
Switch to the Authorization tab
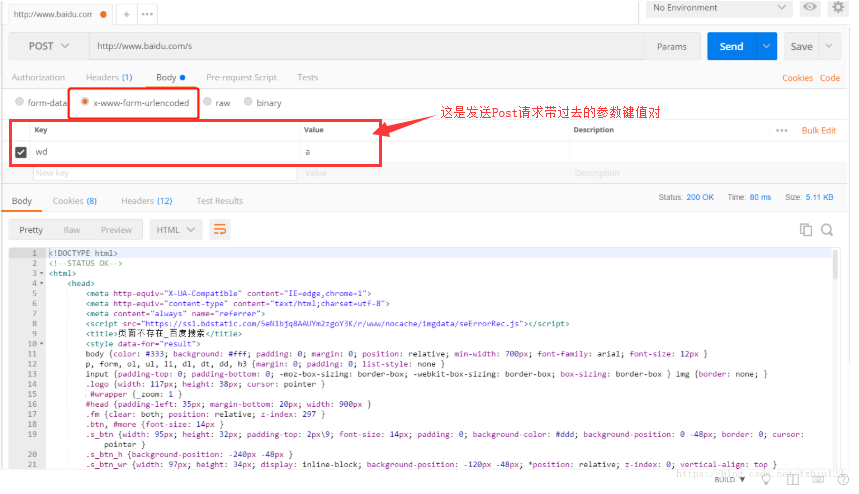38,77
